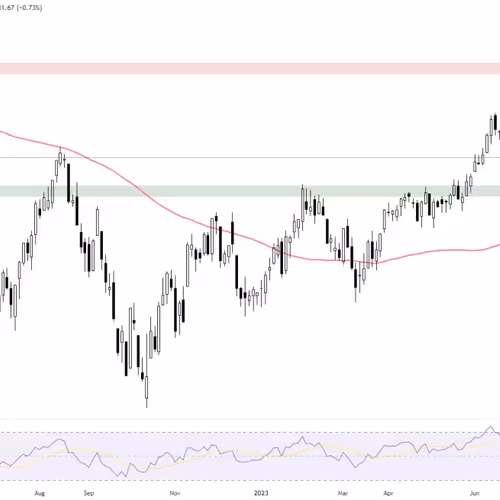Click the gray horizontal price line
This screenshot has height=500, width=500.
pyautogui.click(x=250, y=157)
